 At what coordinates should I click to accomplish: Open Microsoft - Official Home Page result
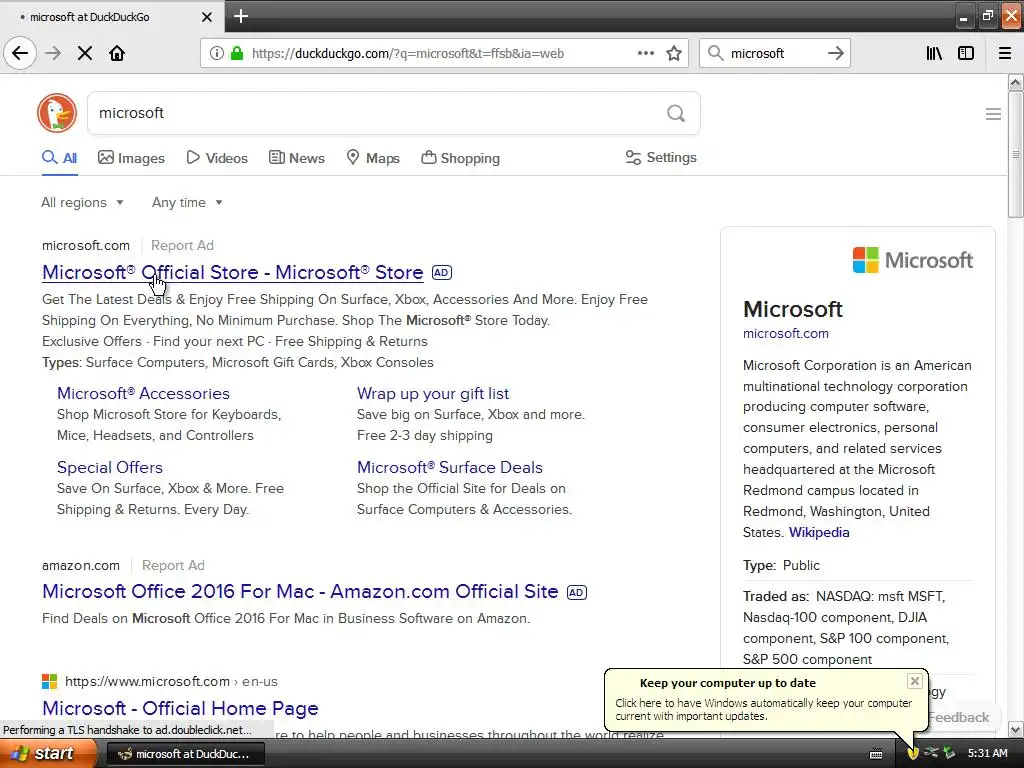[x=180, y=708]
